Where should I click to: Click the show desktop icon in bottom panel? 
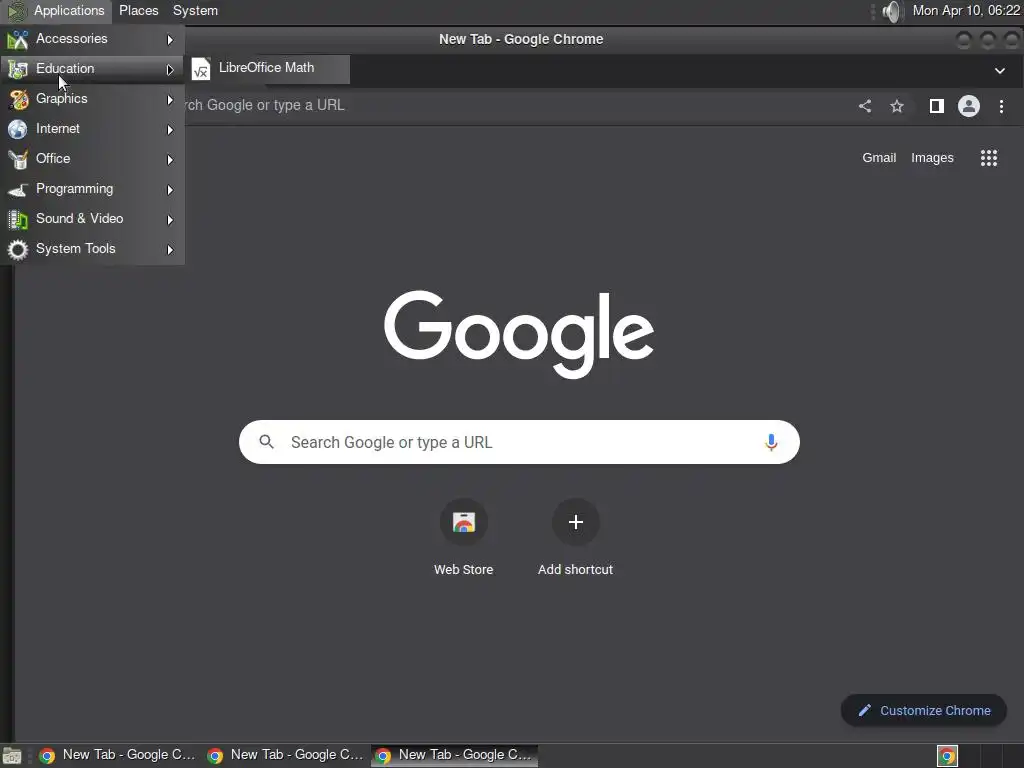click(12, 756)
